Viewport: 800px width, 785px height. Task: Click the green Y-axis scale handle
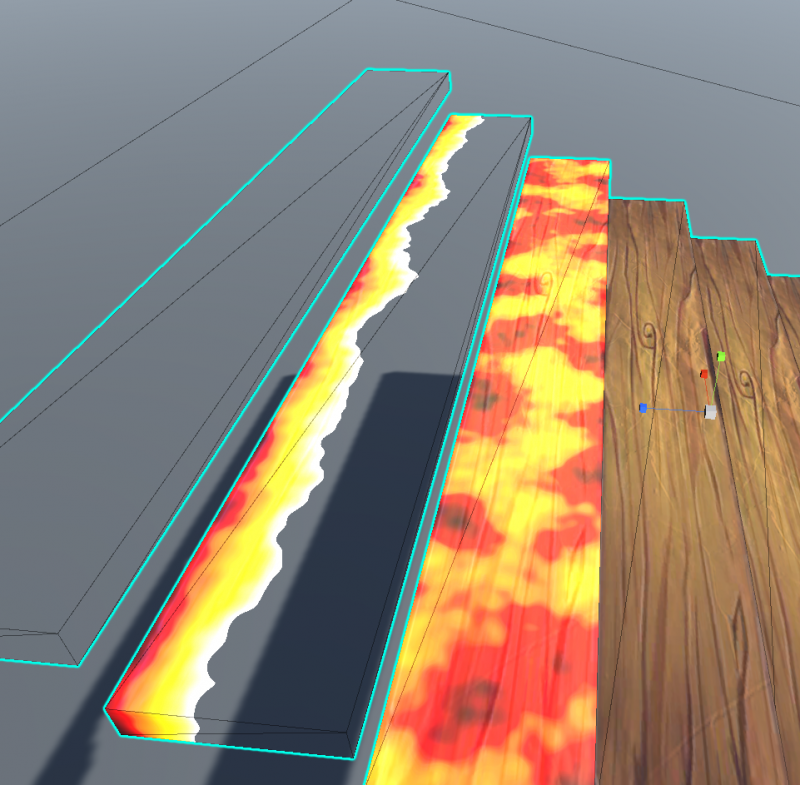(720, 356)
